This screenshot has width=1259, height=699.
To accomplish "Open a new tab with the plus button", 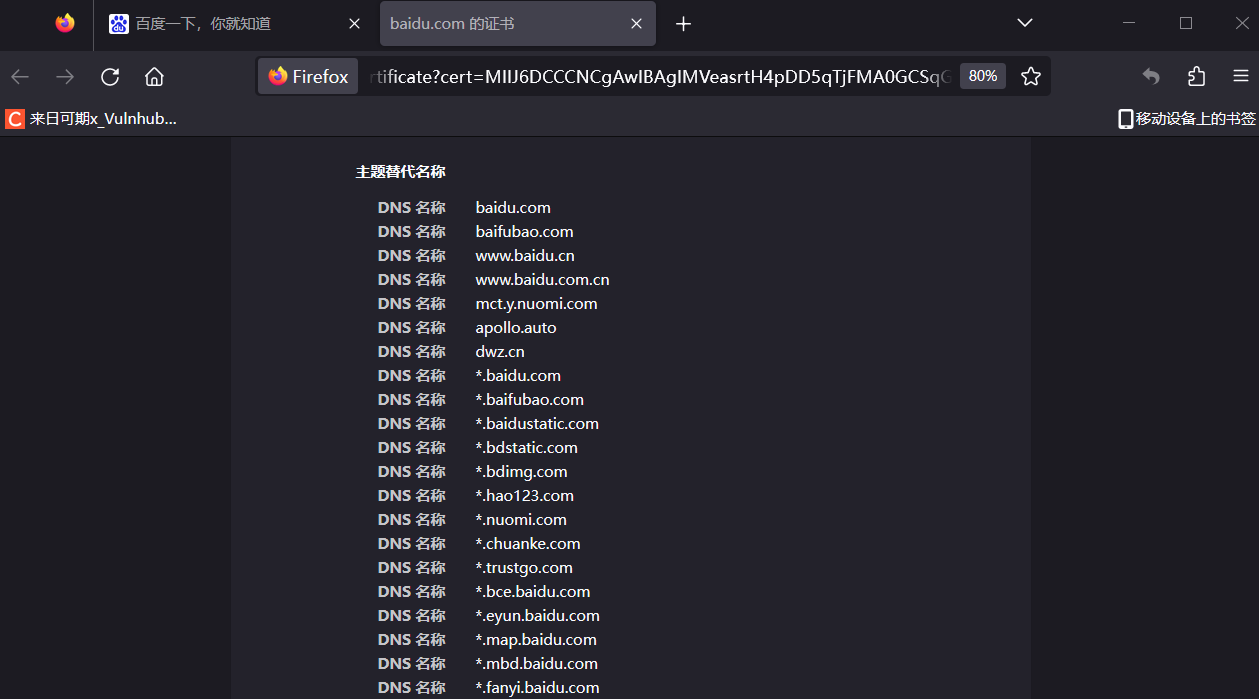I will [x=683, y=24].
